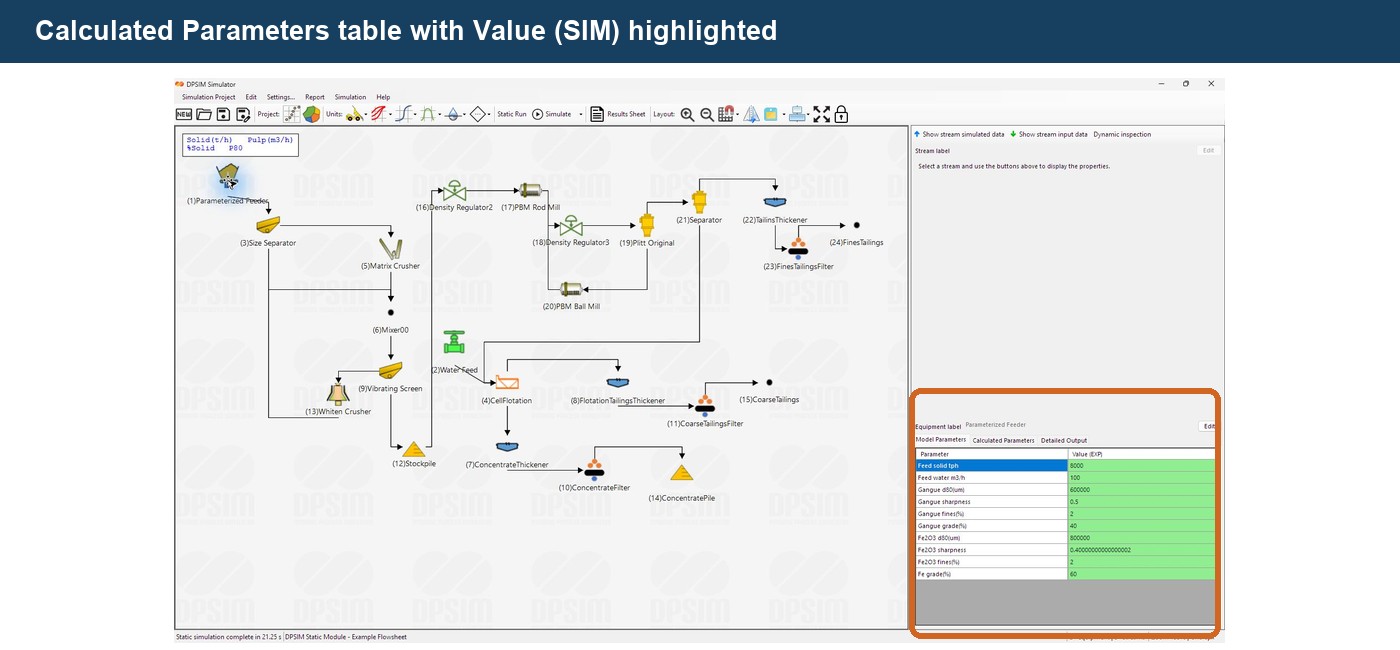Switch to the Model Parameters tab
The width and height of the screenshot is (1400, 650).
941,440
